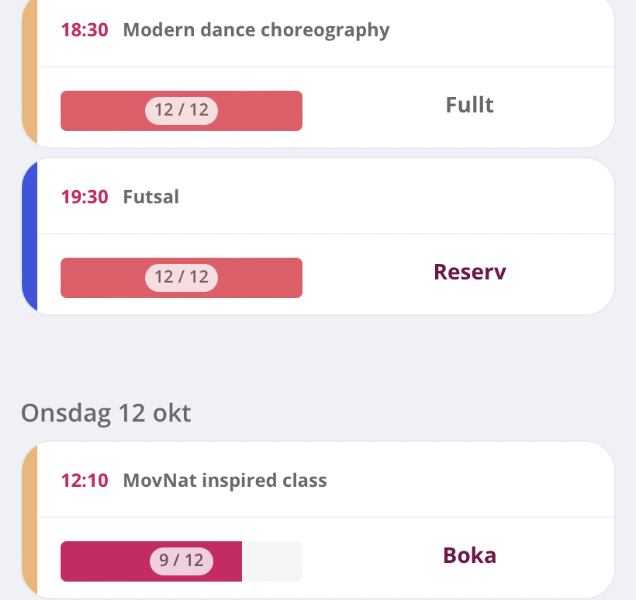Click the 12 / 12 badge in Futsal card

[181, 277]
